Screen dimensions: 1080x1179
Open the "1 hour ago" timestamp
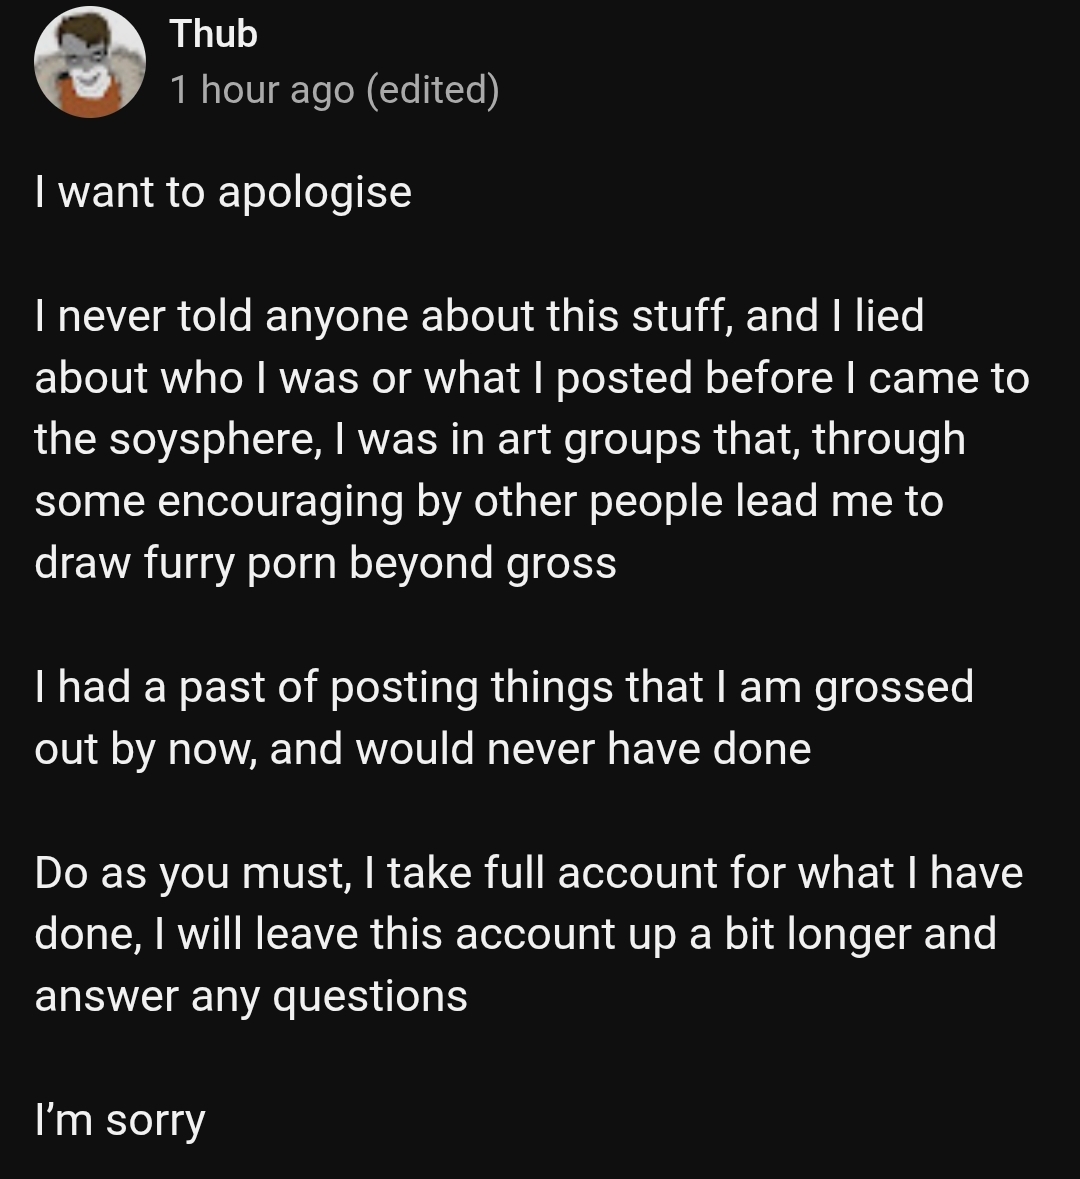click(x=262, y=90)
